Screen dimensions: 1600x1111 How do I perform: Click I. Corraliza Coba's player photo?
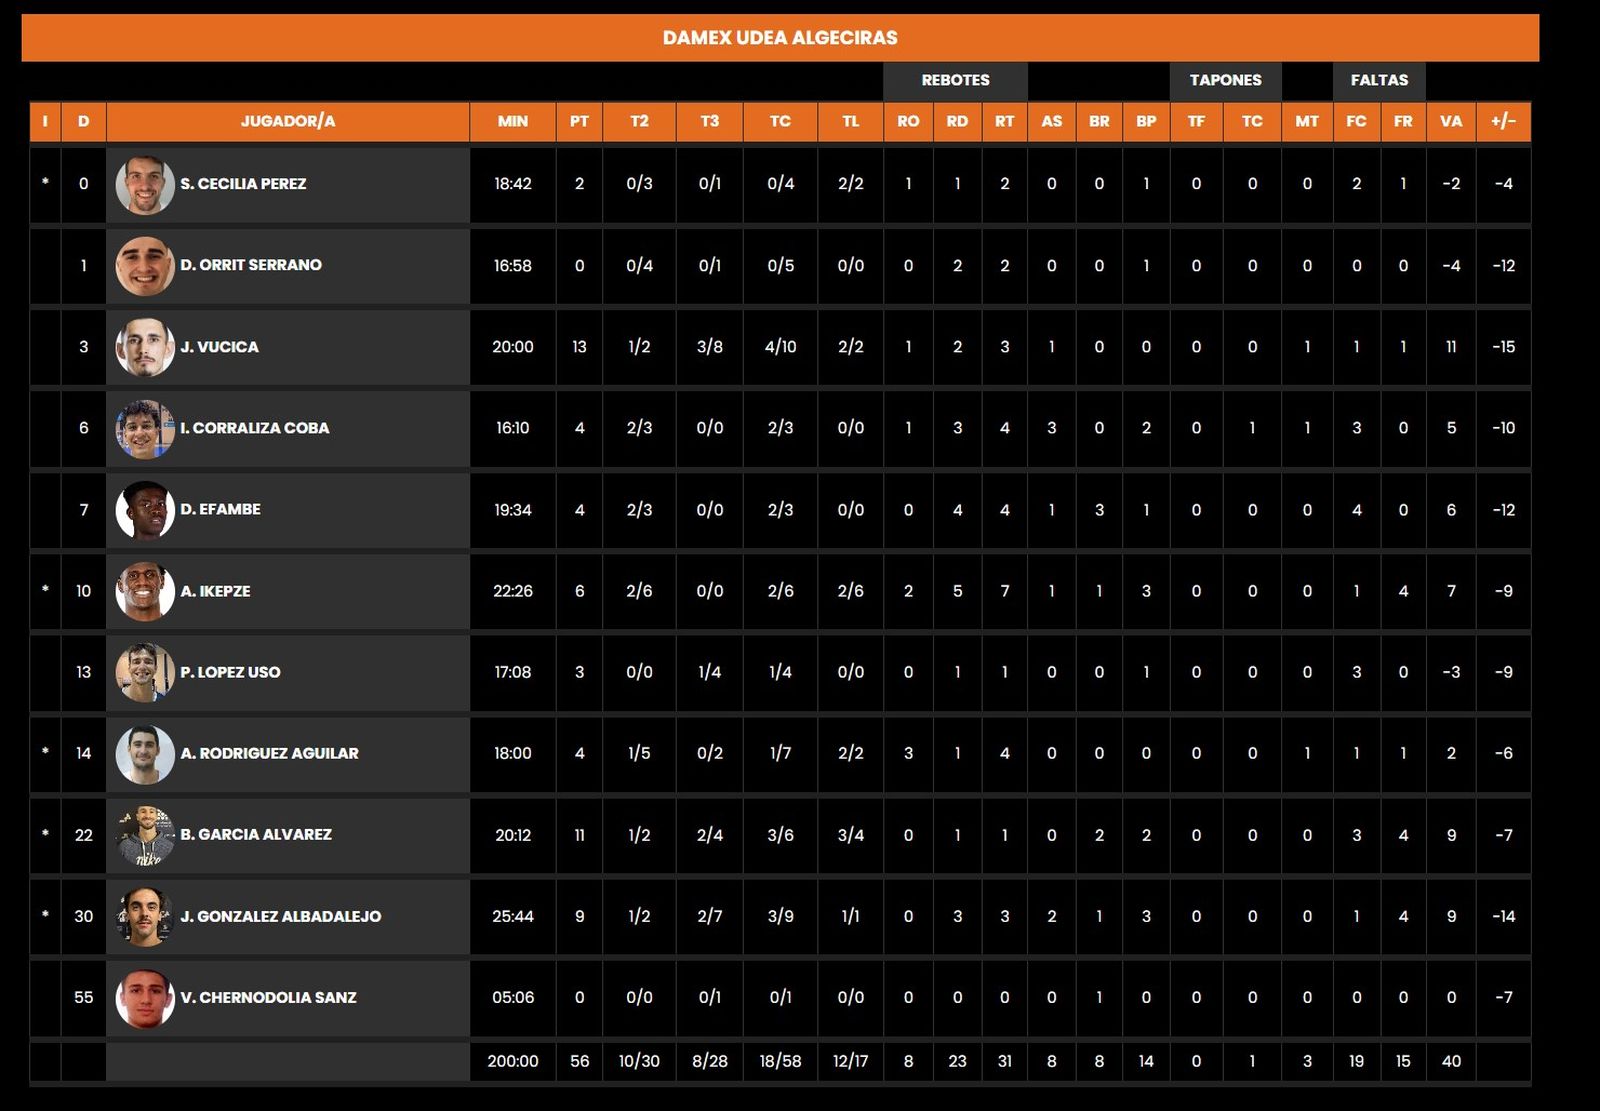pos(145,428)
